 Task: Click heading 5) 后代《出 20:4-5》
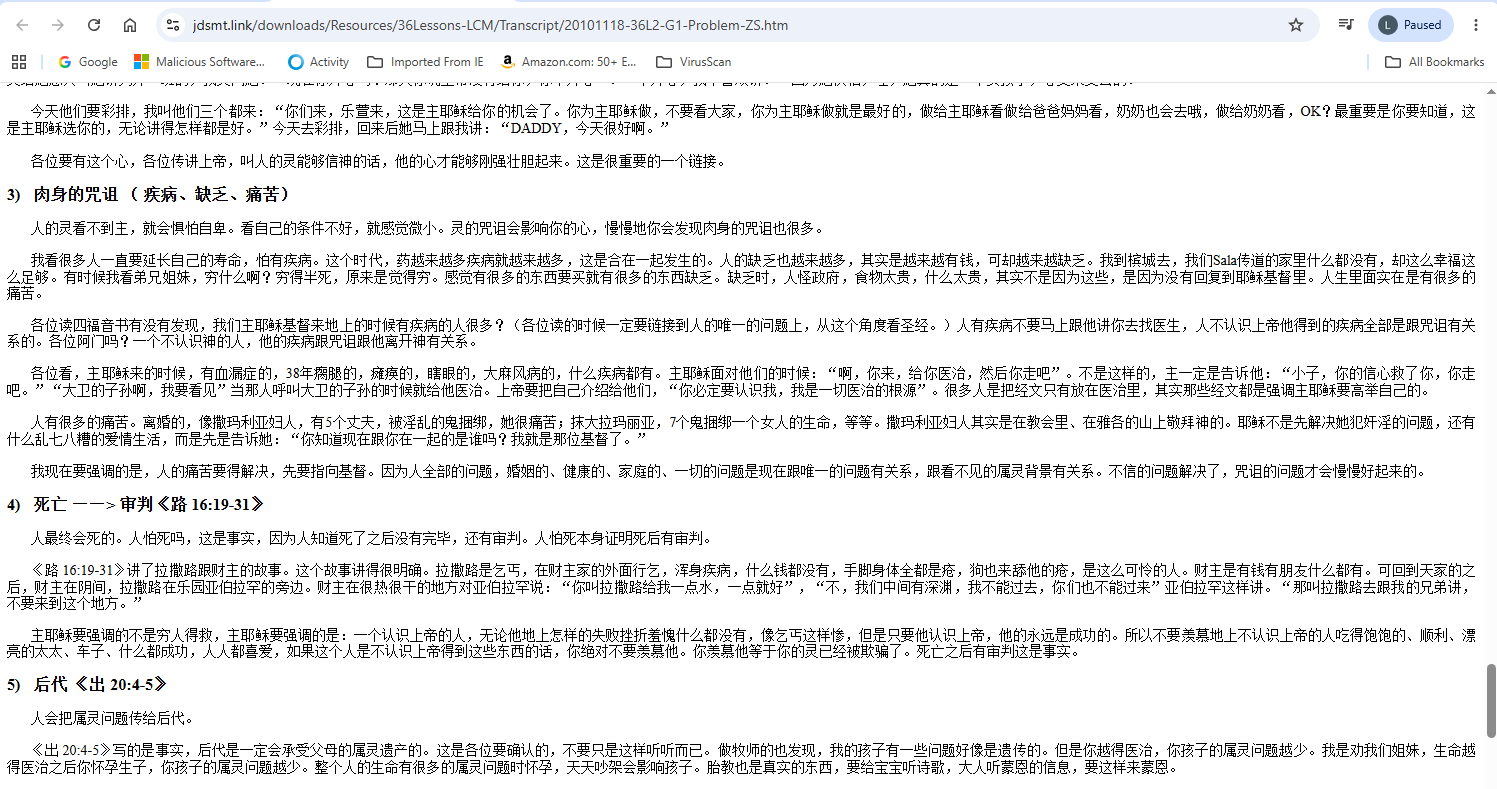pos(86,685)
